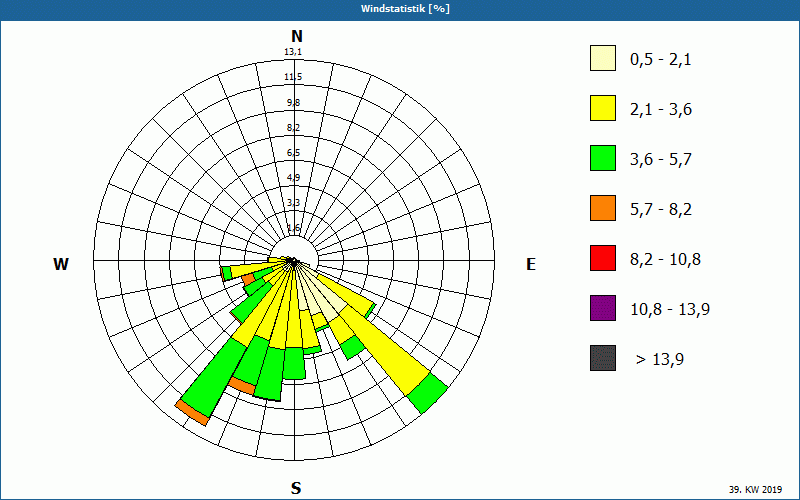
Task: Click the legend label '10,8 - 13,9'
Action: point(670,310)
